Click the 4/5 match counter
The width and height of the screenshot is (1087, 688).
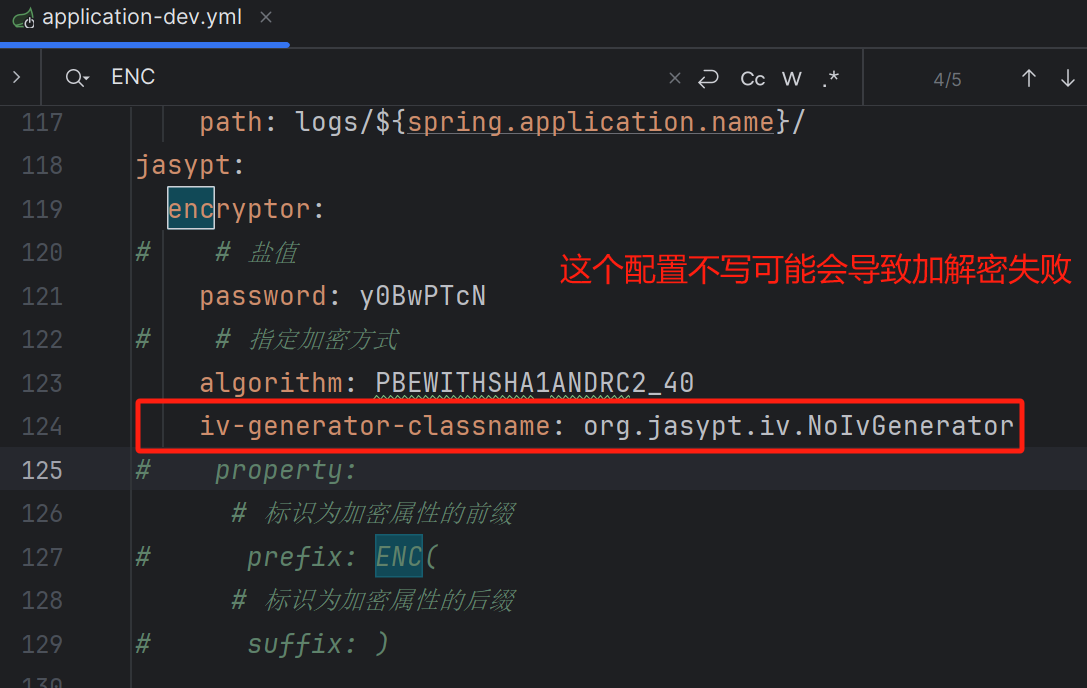point(947,78)
